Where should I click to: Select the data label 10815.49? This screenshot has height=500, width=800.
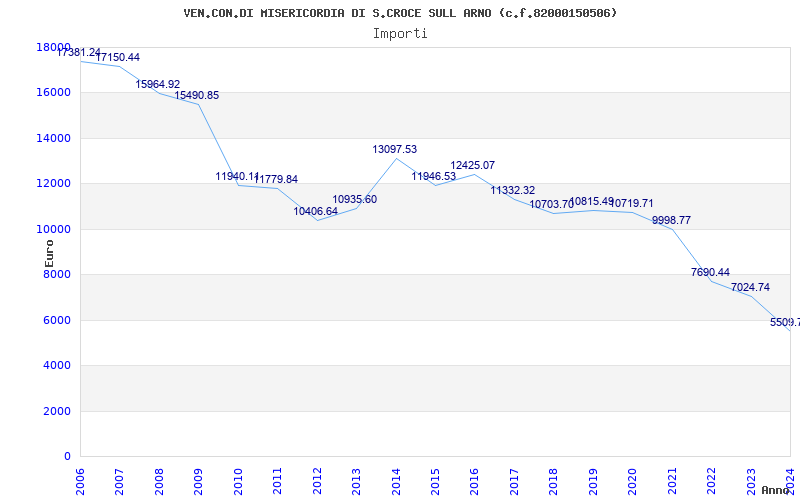pos(592,202)
